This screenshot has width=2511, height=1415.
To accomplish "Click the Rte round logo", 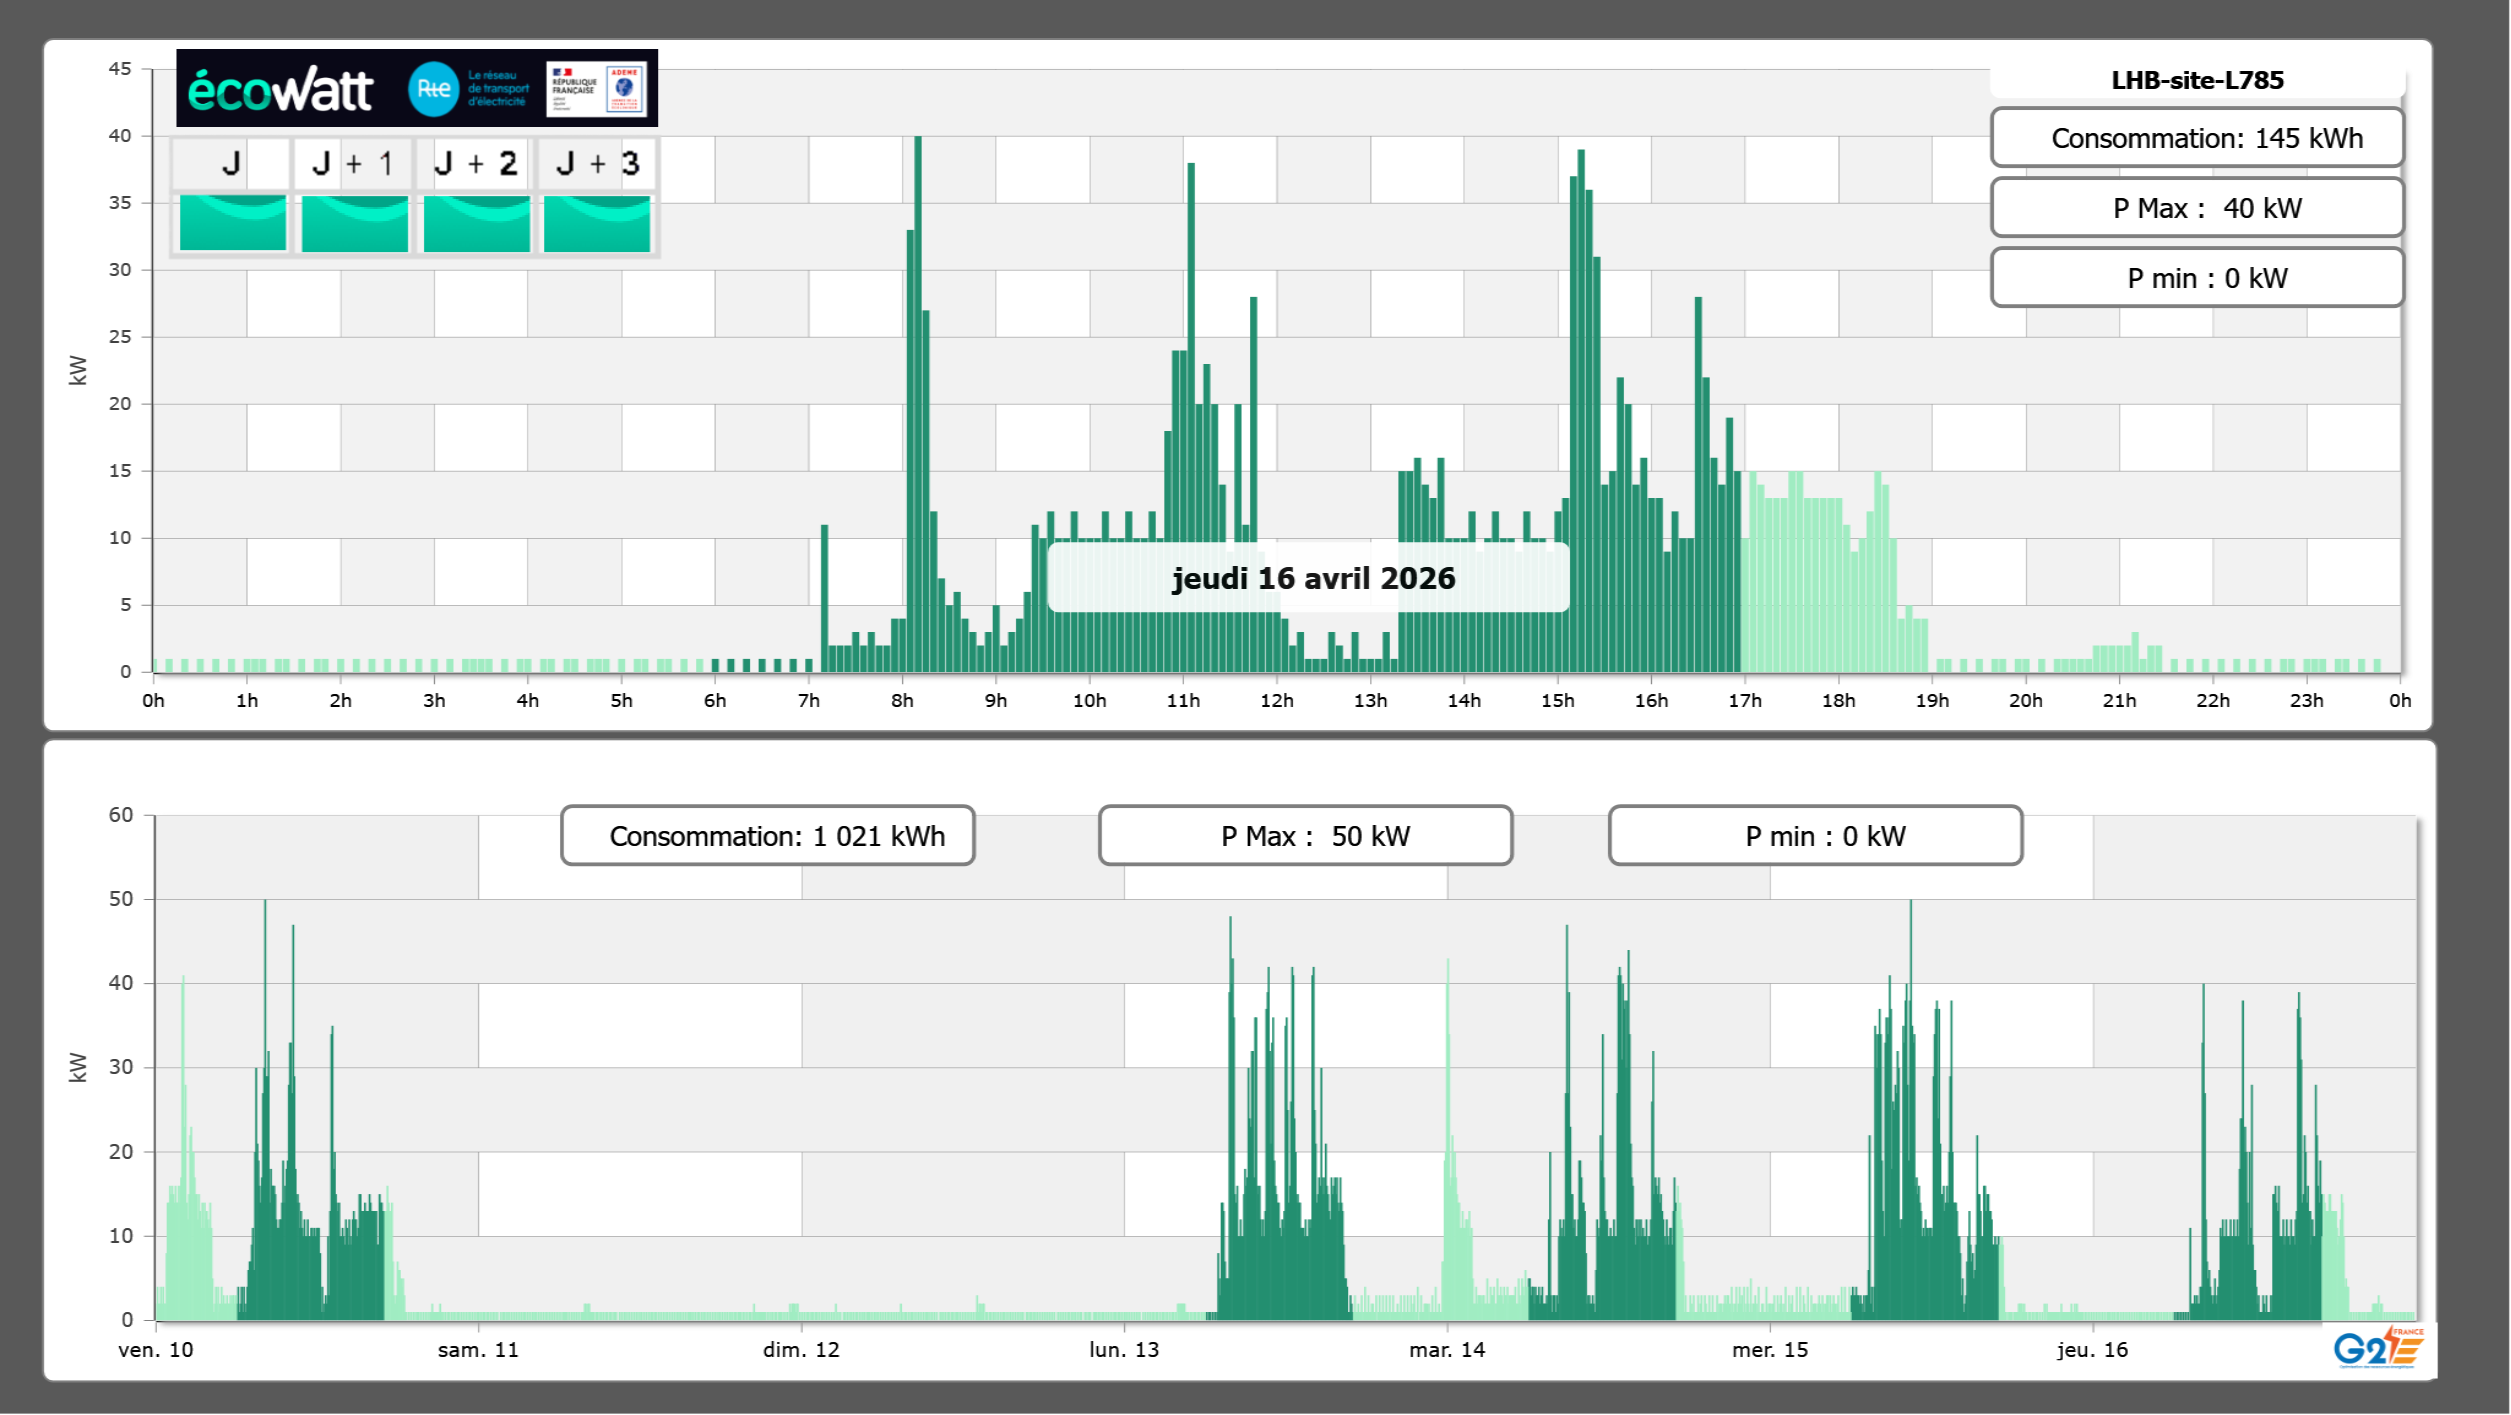I will click(x=433, y=89).
